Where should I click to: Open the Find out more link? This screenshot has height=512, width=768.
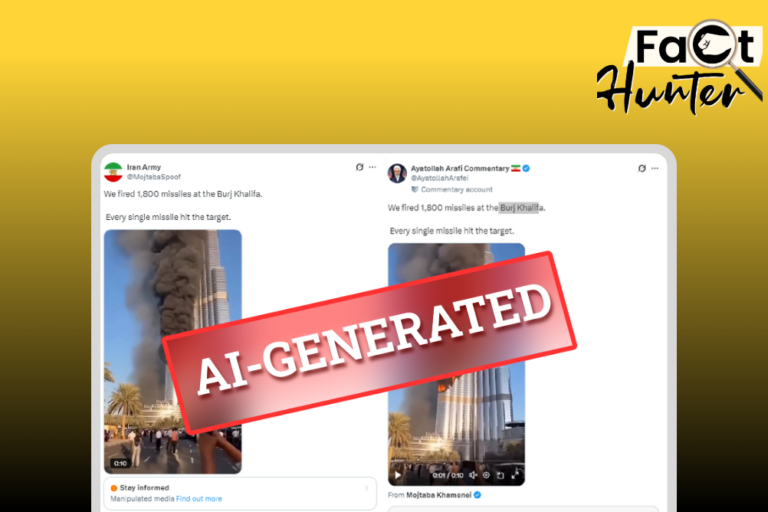[x=199, y=499]
